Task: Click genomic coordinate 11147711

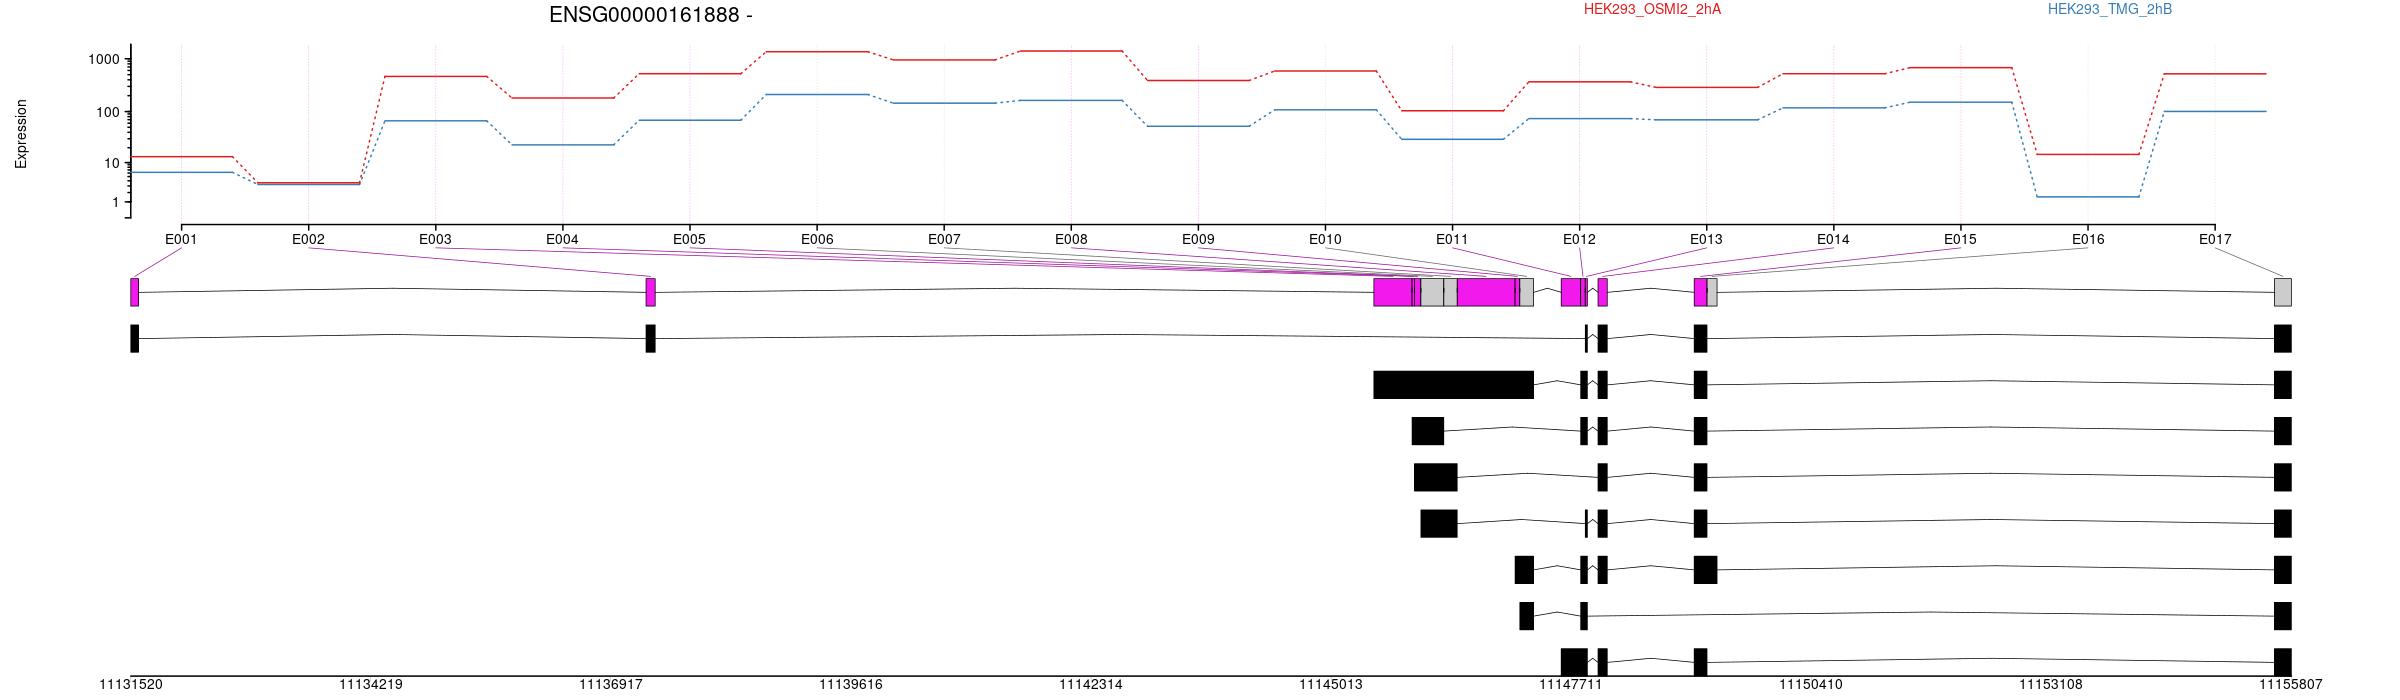Action: click(1571, 685)
